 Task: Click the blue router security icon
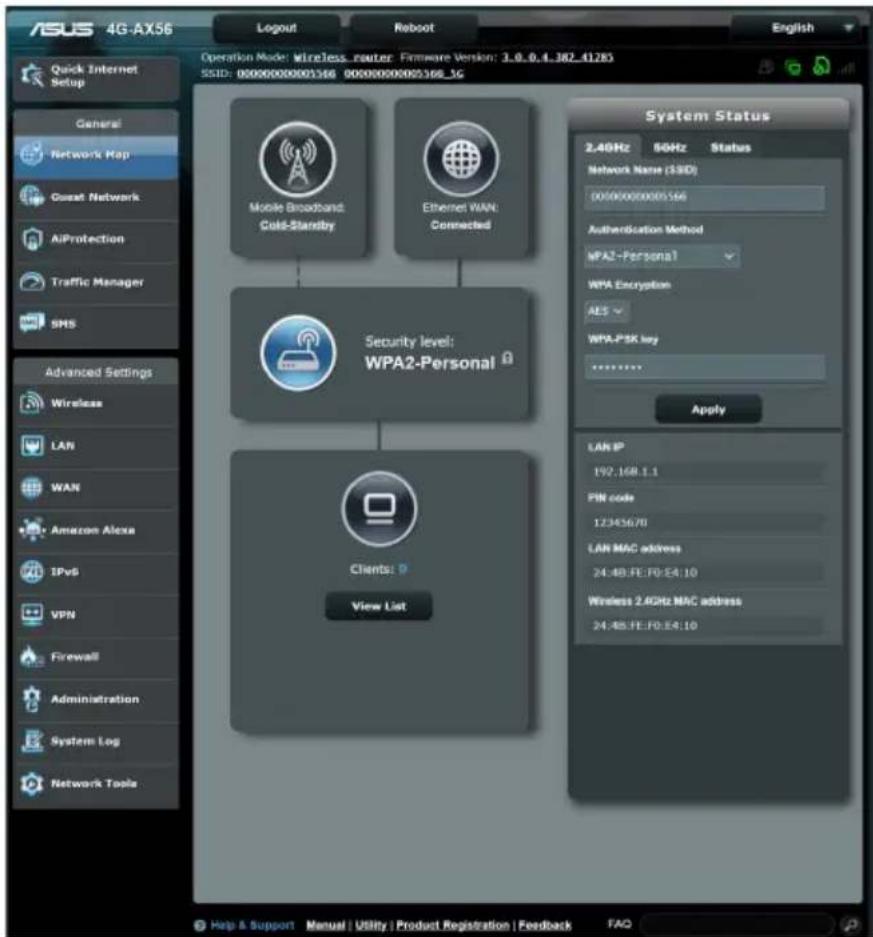[x=298, y=353]
